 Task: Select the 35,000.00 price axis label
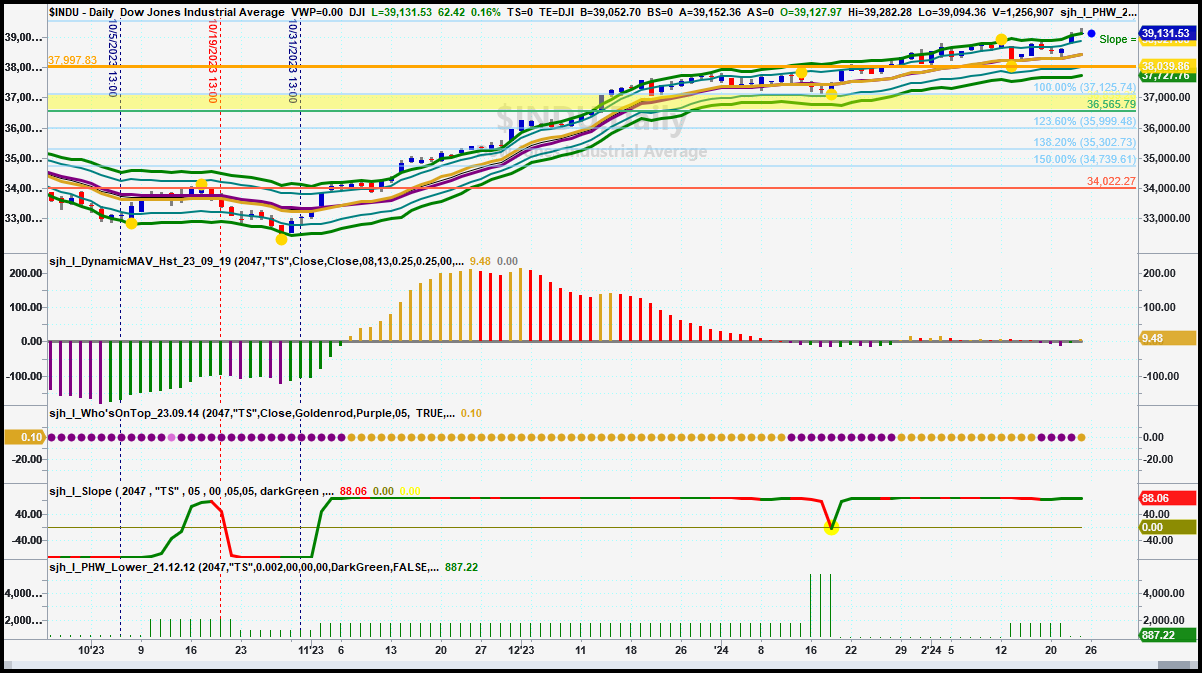coord(1166,159)
